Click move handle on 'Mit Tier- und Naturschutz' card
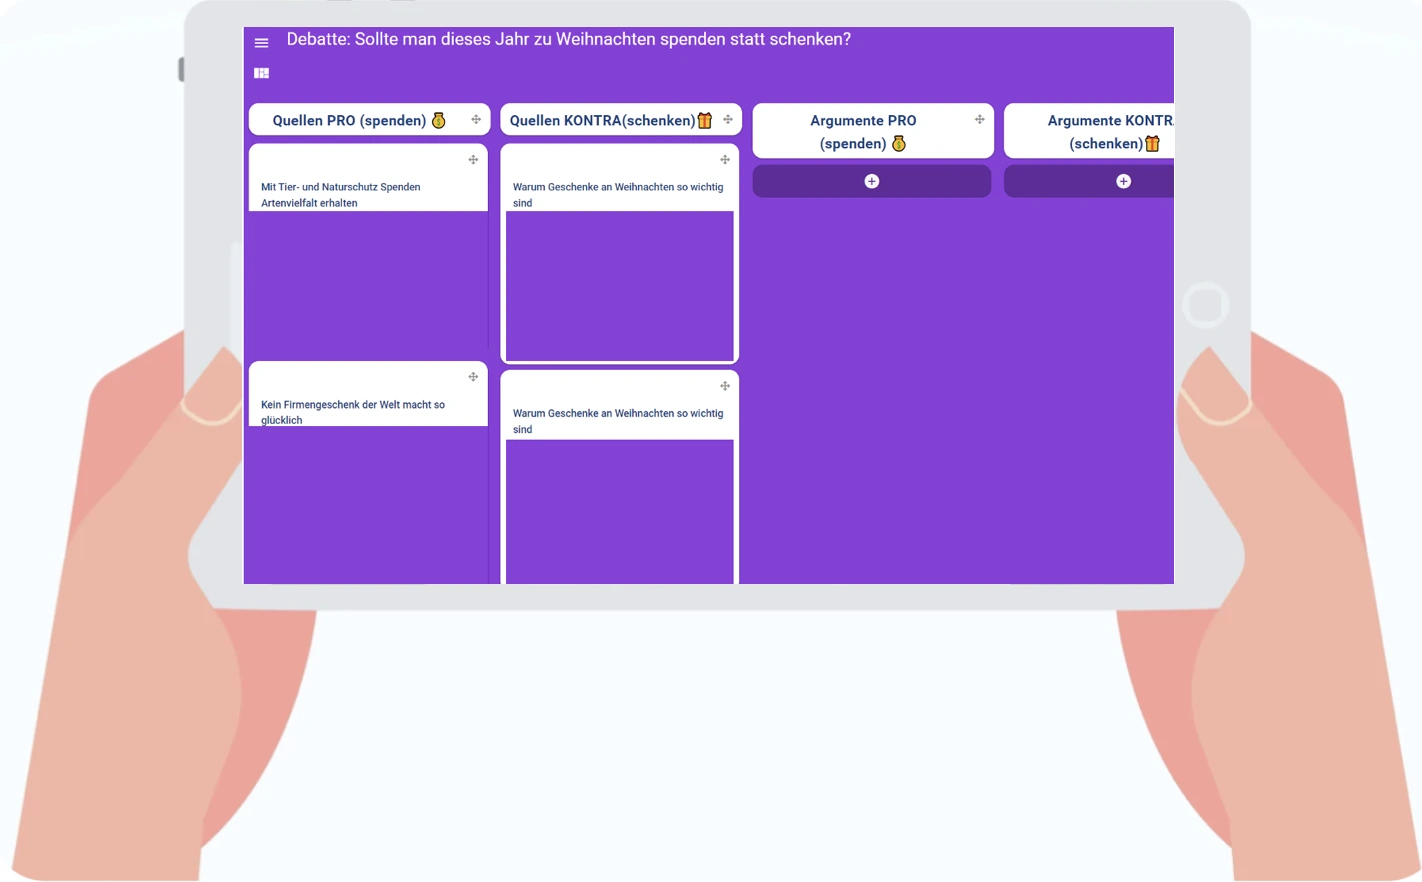 click(x=473, y=160)
